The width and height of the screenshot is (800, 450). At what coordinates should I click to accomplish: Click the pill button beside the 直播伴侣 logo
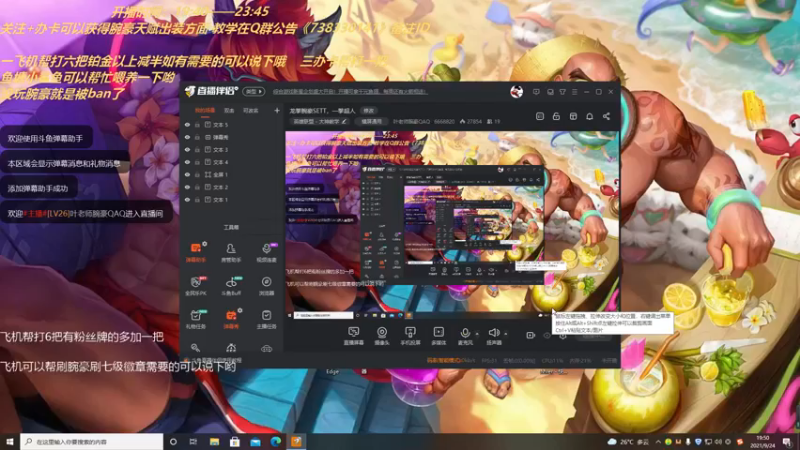[253, 92]
